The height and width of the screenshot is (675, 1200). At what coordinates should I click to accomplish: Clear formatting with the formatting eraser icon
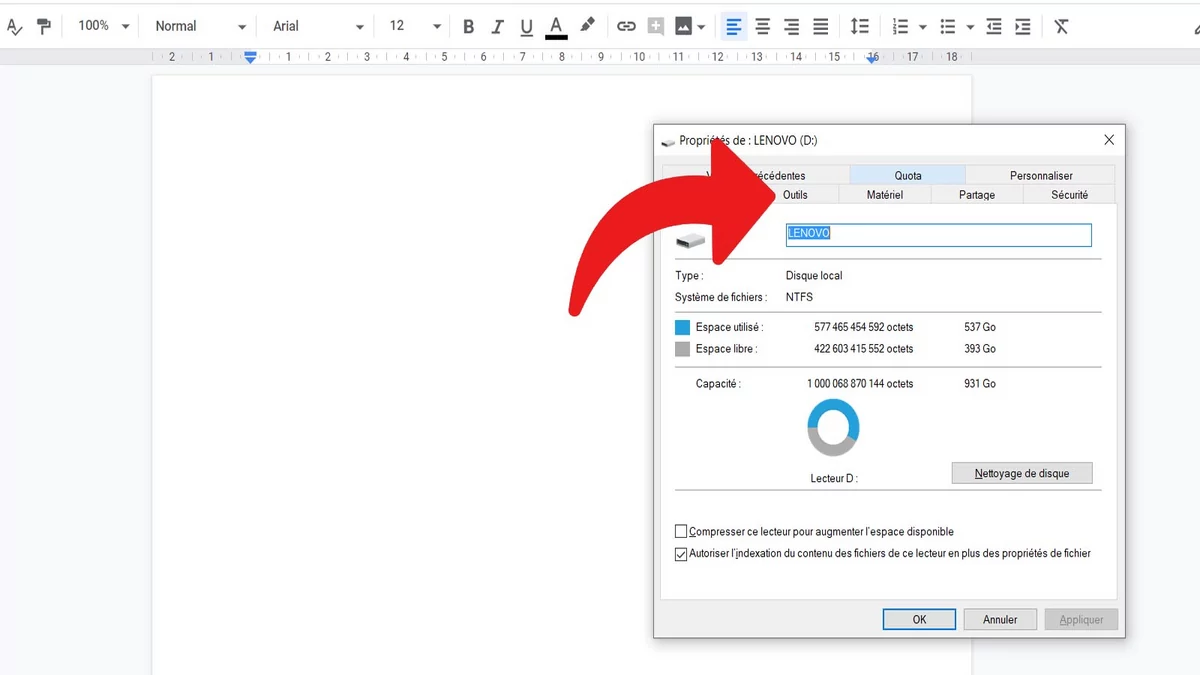pyautogui.click(x=1061, y=26)
